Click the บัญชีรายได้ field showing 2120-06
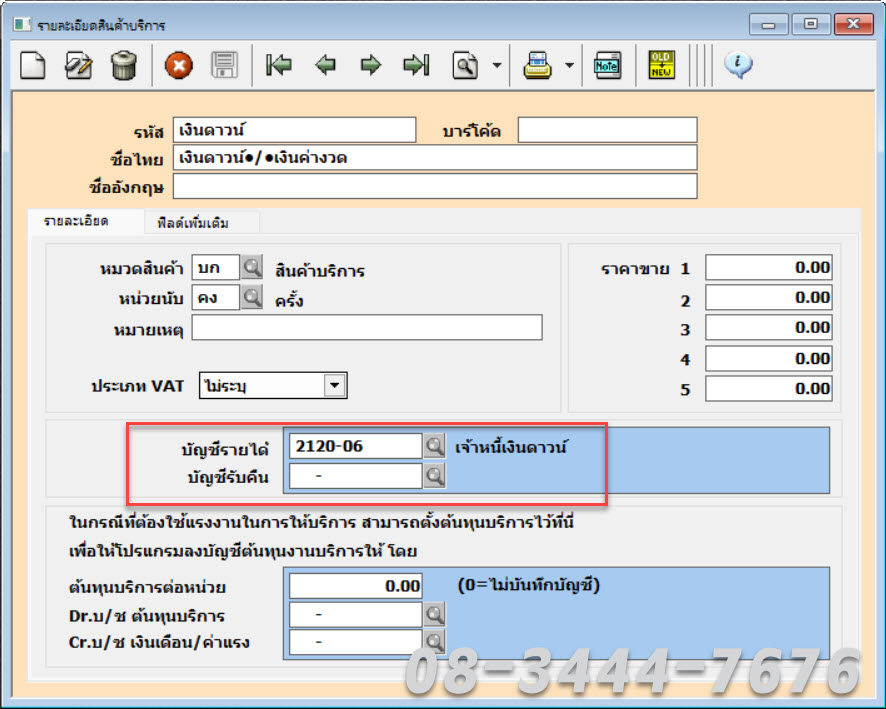Image resolution: width=886 pixels, height=709 pixels. click(x=355, y=446)
